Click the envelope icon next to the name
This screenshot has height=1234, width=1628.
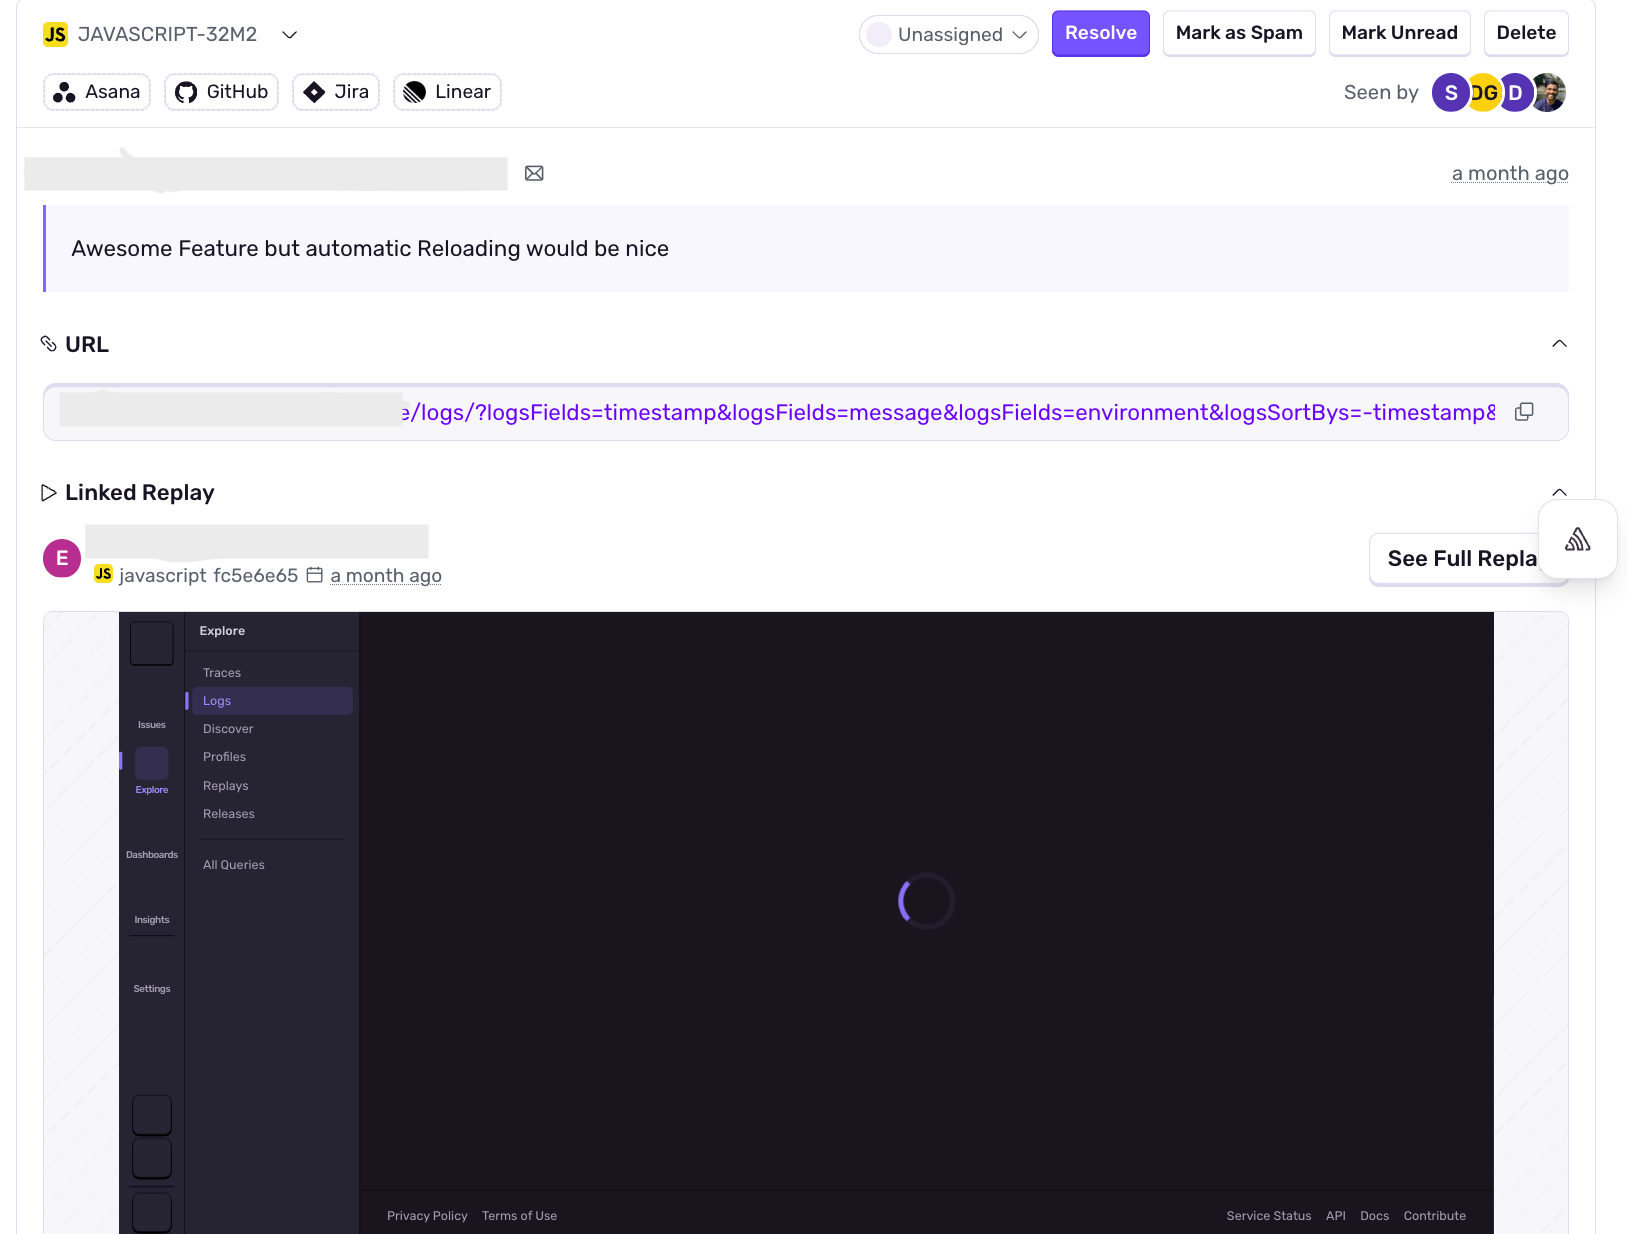[x=534, y=173]
